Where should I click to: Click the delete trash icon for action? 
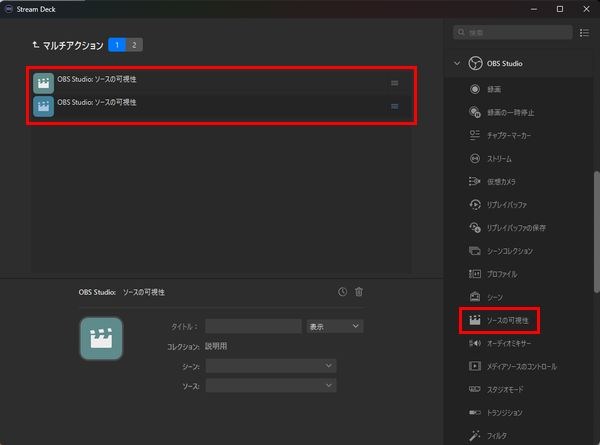coord(359,292)
